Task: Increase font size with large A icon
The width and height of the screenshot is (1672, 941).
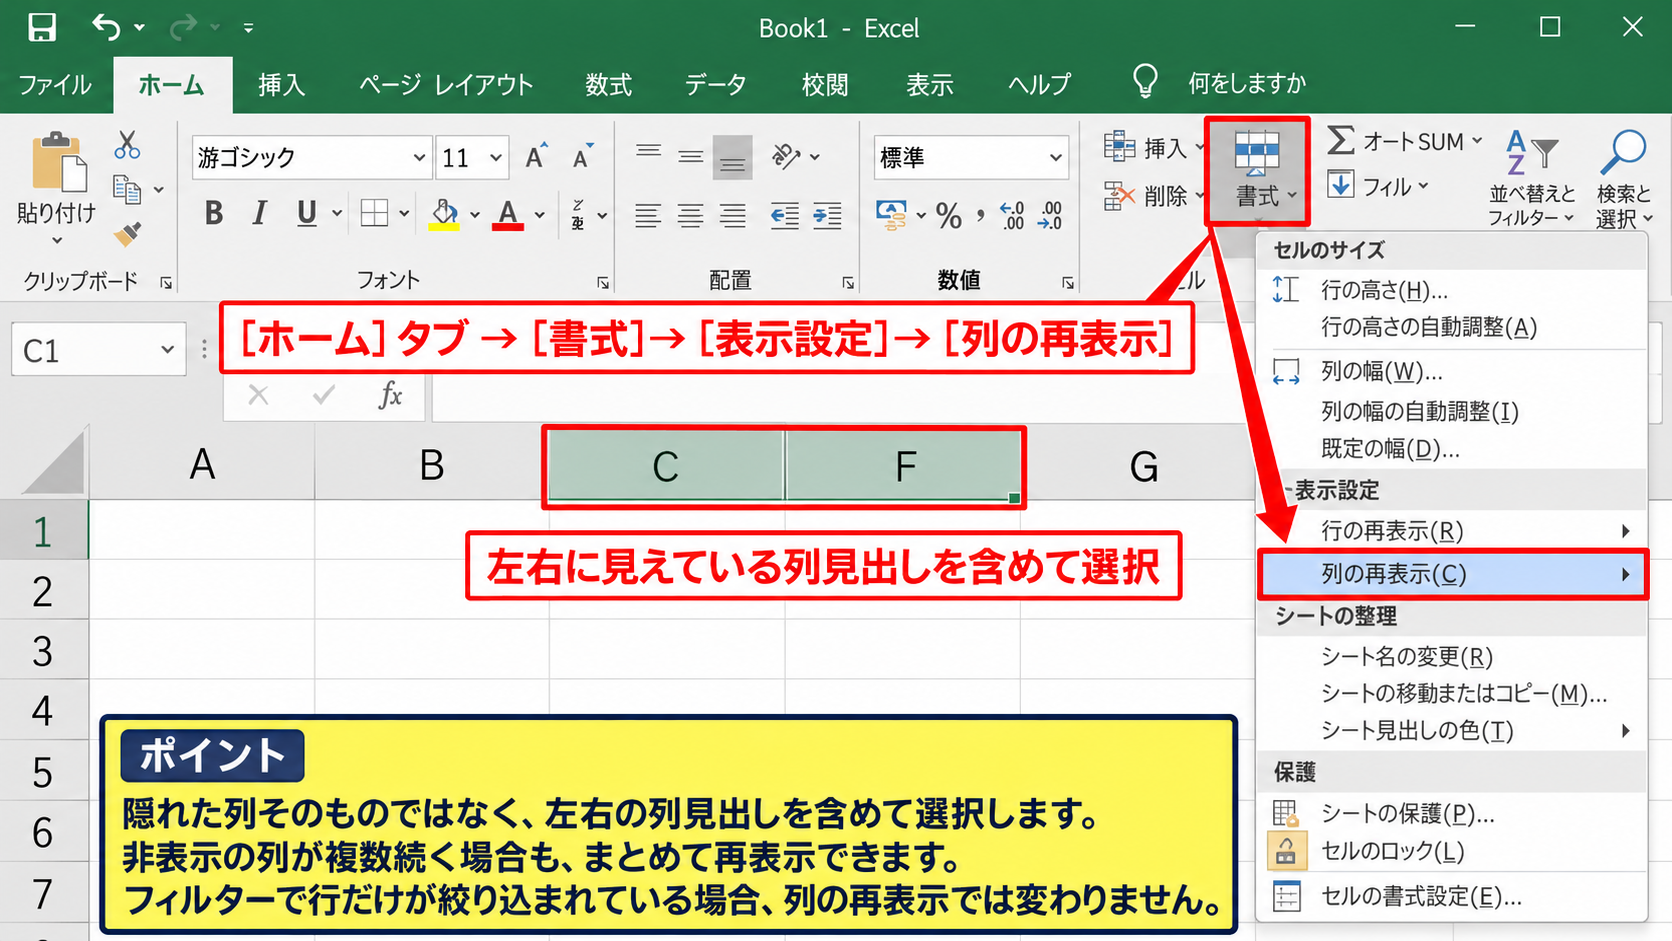Action: click(537, 157)
